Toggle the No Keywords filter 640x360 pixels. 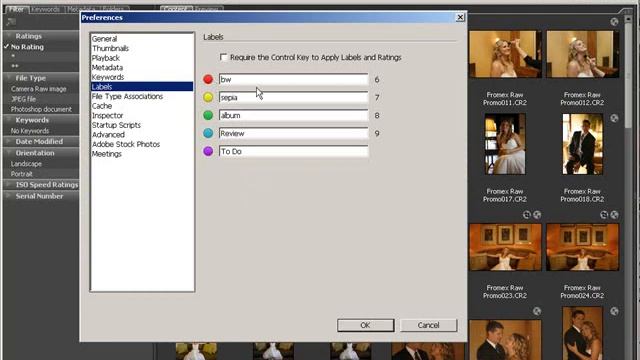tap(30, 131)
